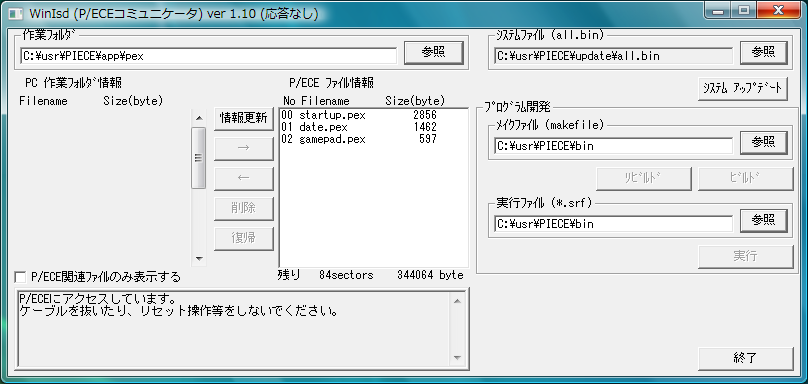Browse for the 実行ファイル *.srf file
This screenshot has width=808, height=384.
pos(764,221)
